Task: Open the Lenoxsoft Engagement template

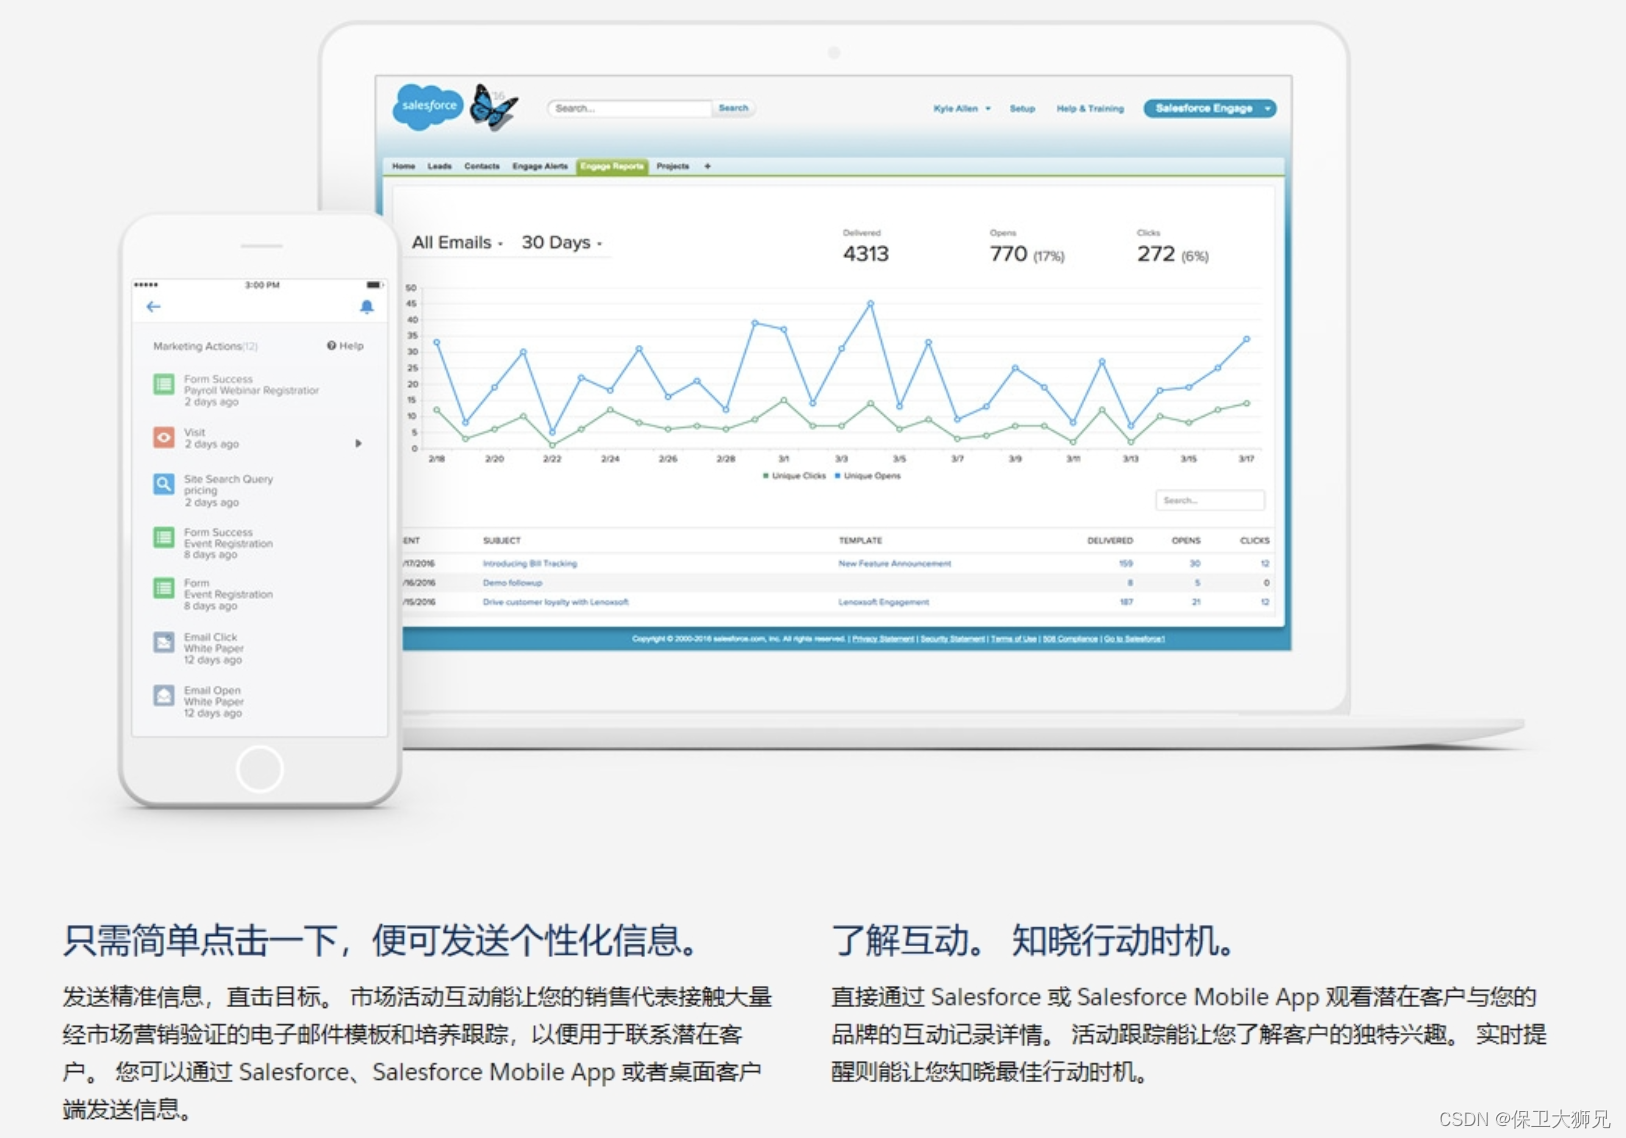Action: pyautogui.click(x=884, y=602)
